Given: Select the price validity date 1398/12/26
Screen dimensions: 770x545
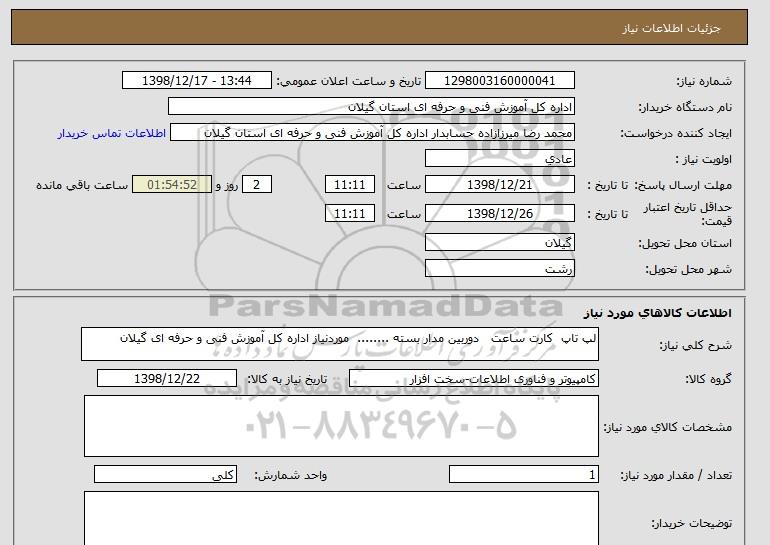Looking at the screenshot, I should [x=499, y=213].
